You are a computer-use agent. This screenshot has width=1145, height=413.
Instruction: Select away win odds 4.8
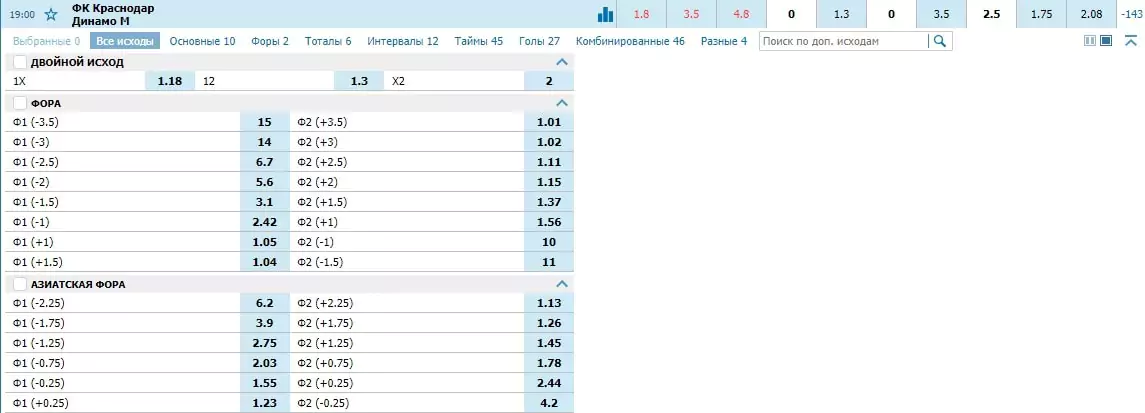[x=741, y=14]
